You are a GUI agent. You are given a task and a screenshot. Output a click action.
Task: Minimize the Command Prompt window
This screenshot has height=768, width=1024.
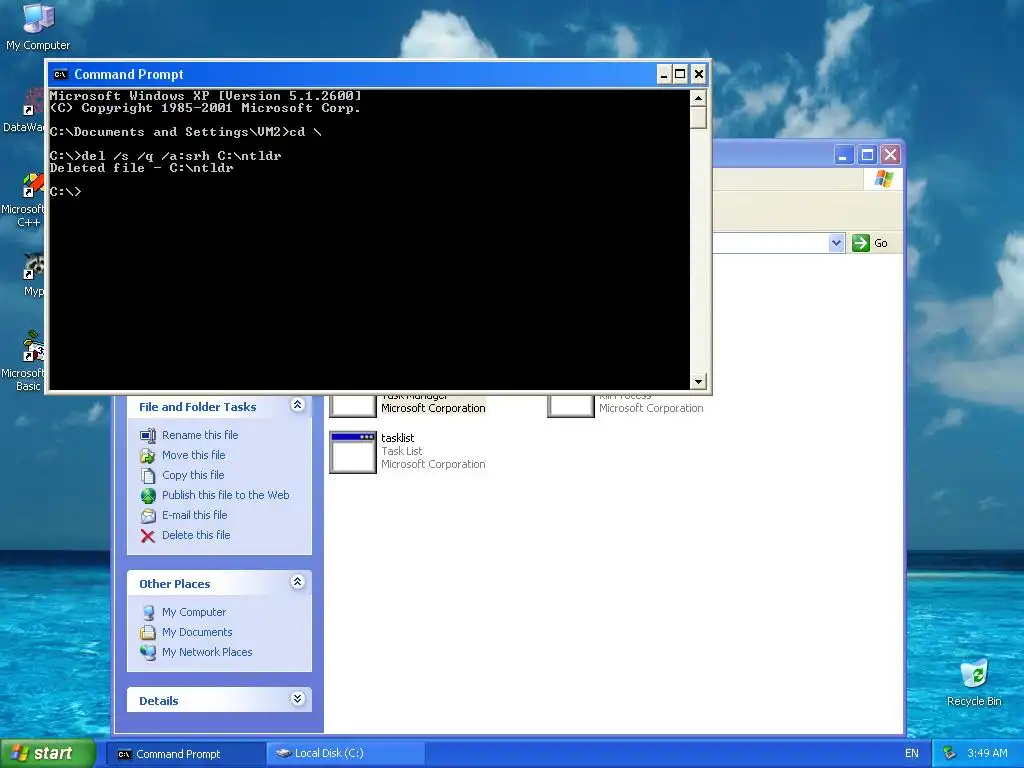tap(664, 74)
